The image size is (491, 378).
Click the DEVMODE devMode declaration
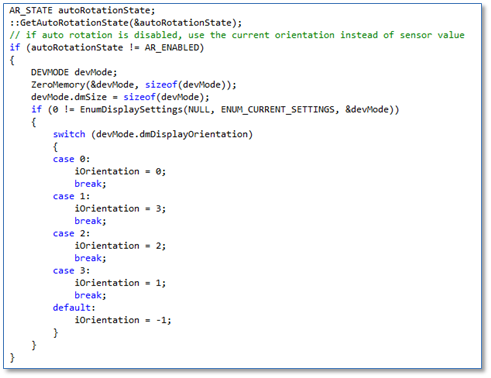(74, 72)
